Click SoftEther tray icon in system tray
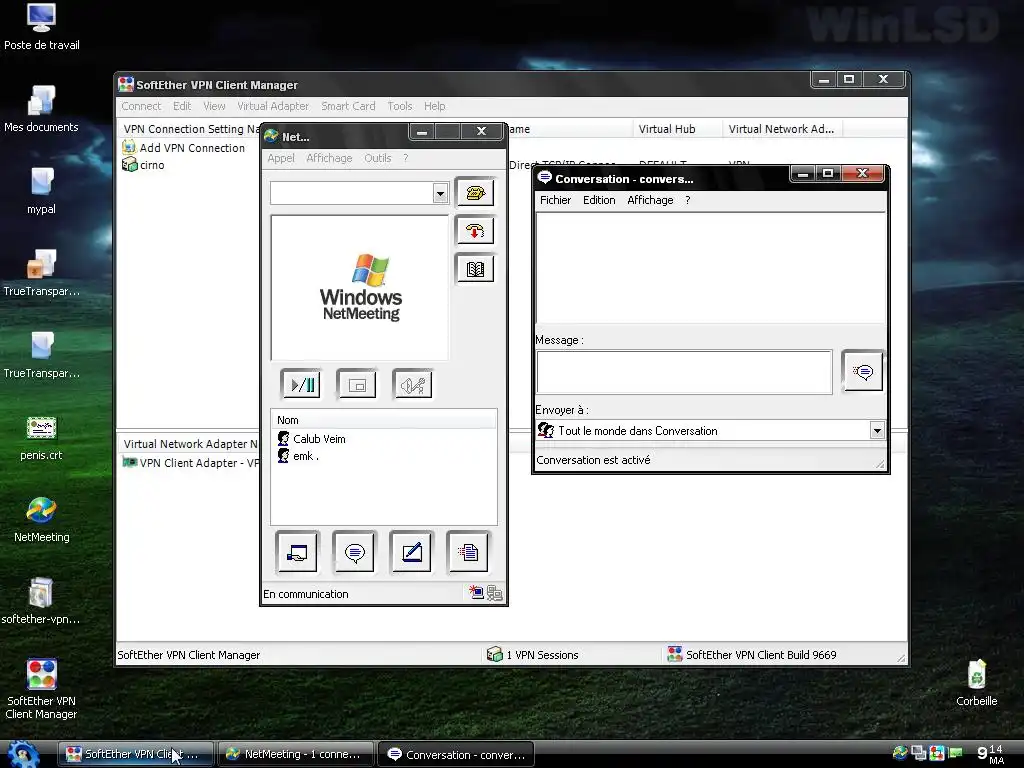This screenshot has width=1024, height=768. pos(937,753)
